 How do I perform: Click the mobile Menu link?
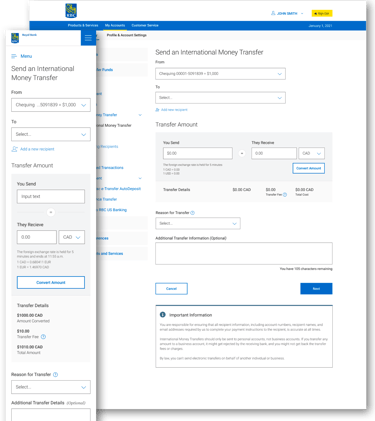click(x=26, y=56)
